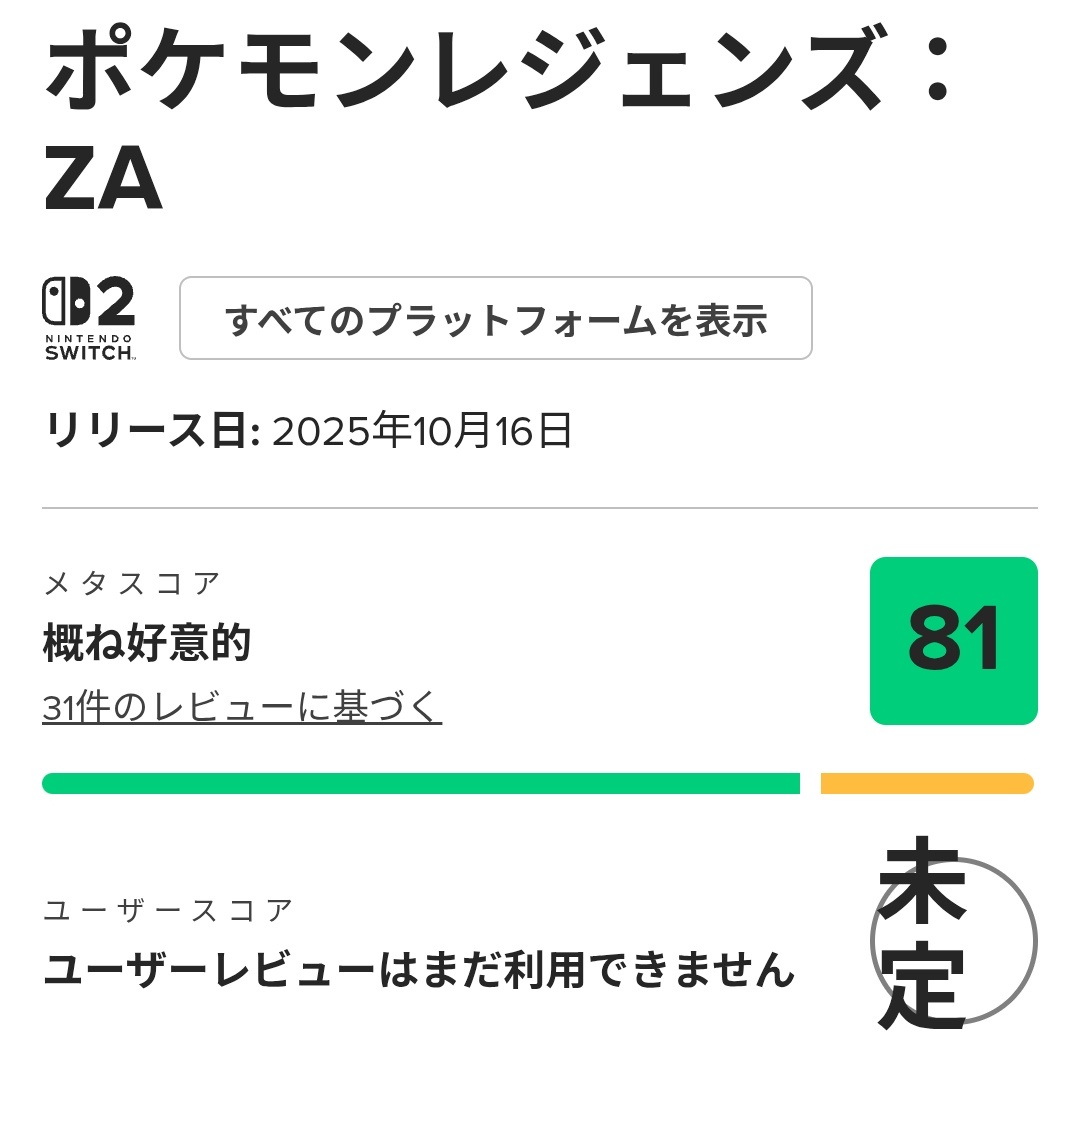Click the ユーザーレビューはまだ利用できません message
This screenshot has height=1122, width=1080.
[419, 970]
